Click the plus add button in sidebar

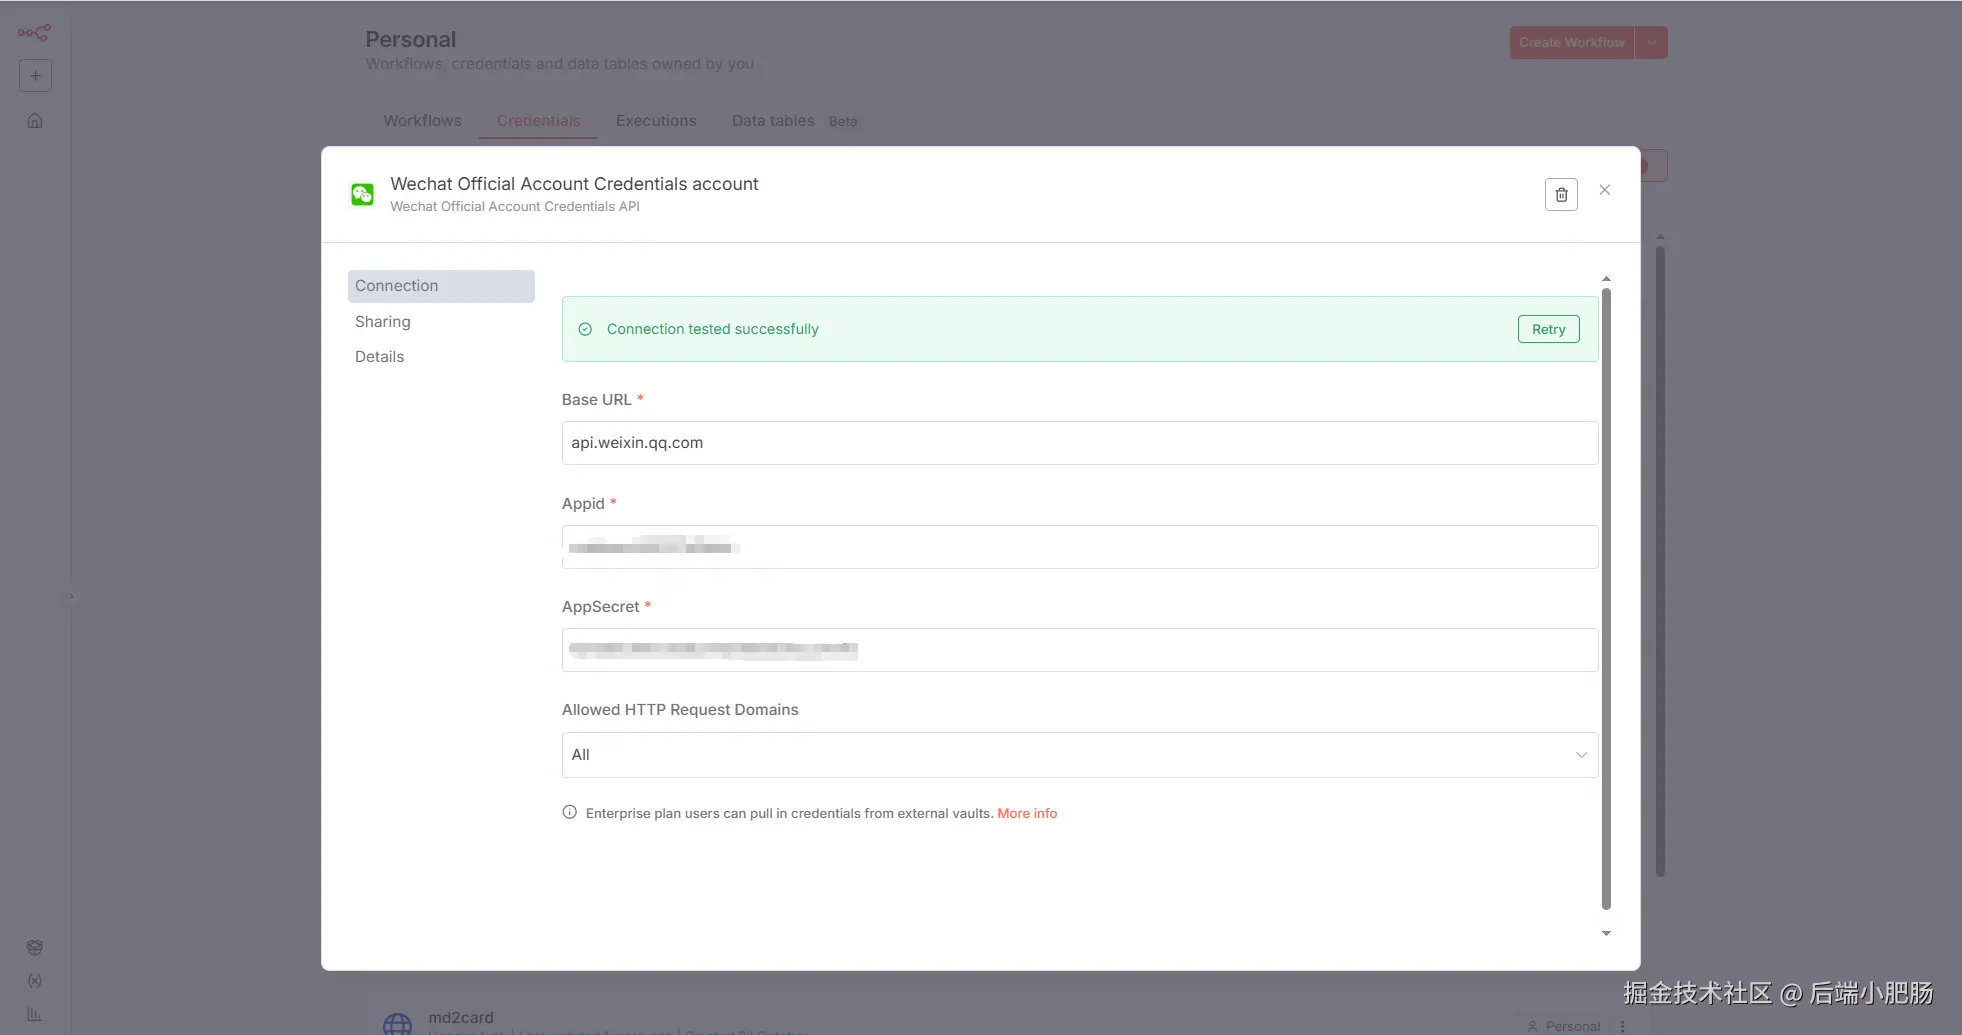(x=35, y=75)
